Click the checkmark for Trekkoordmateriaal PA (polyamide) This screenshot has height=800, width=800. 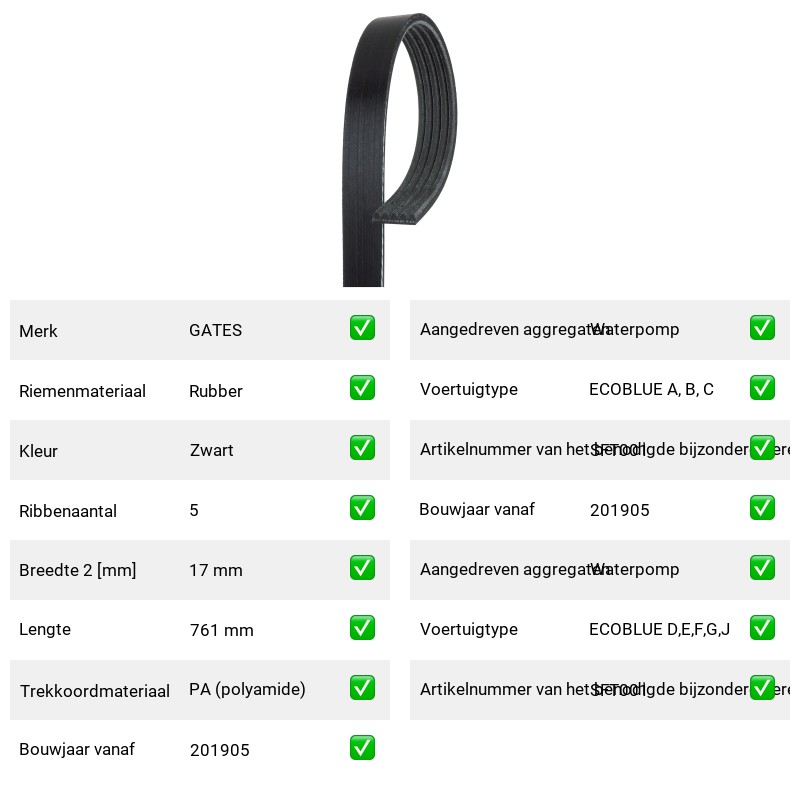tap(362, 688)
